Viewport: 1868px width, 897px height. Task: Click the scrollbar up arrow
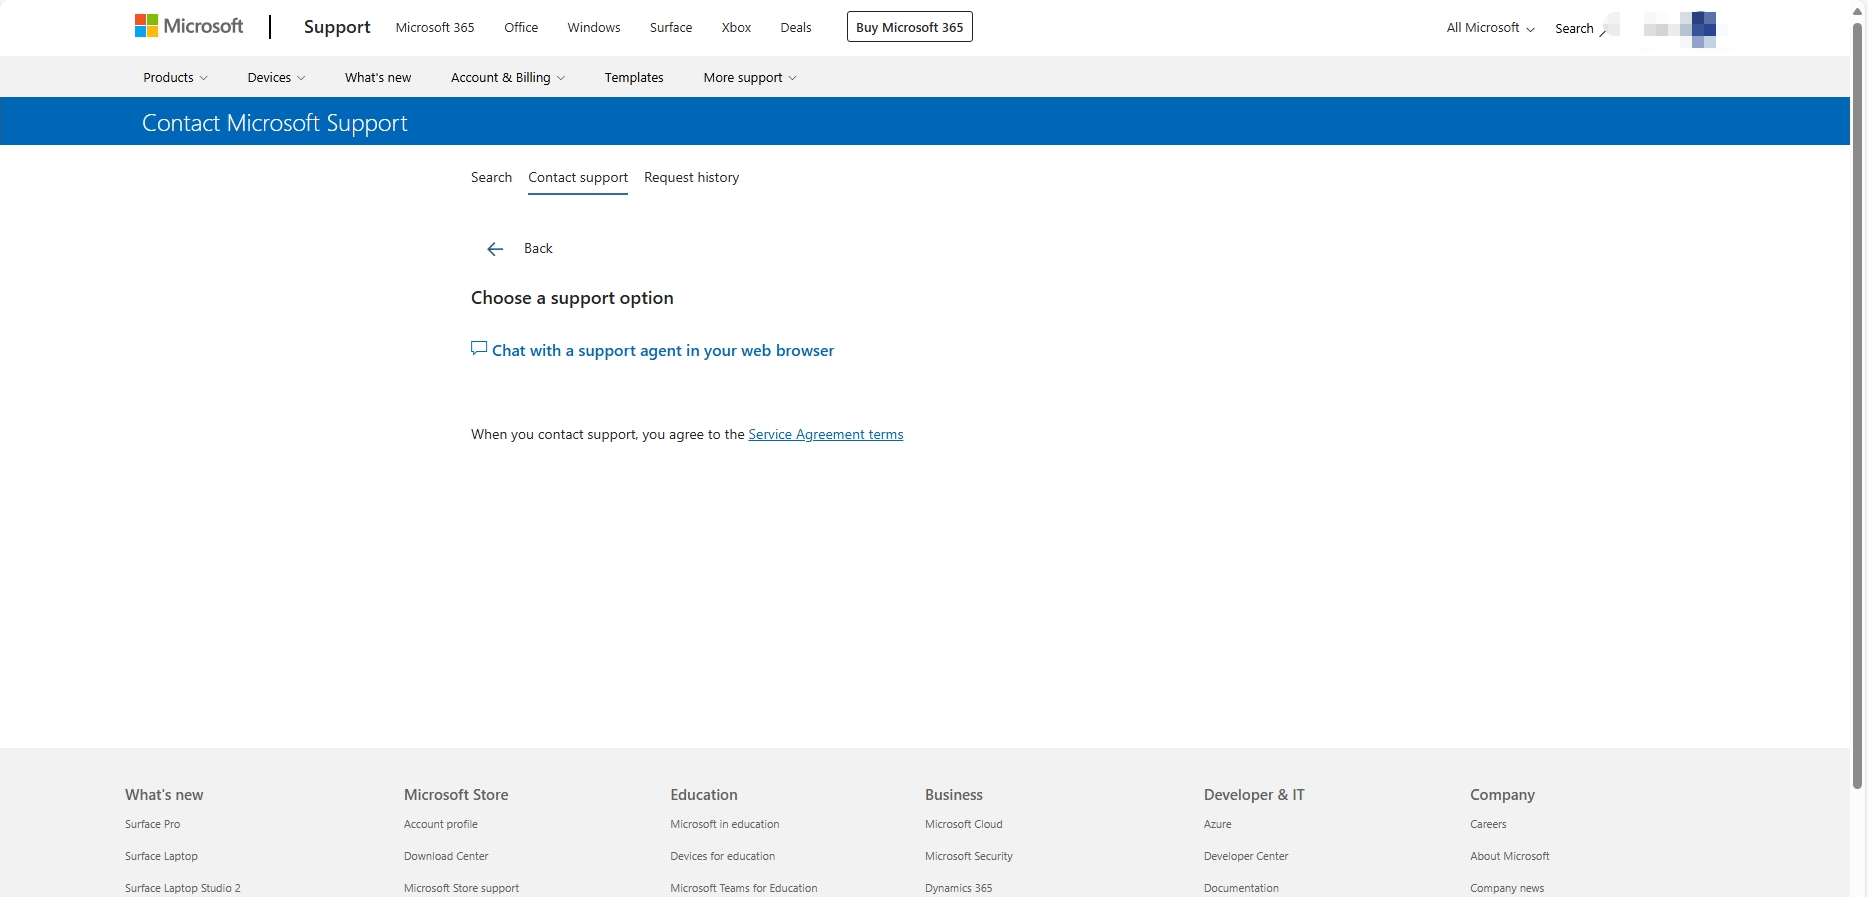point(1858,10)
